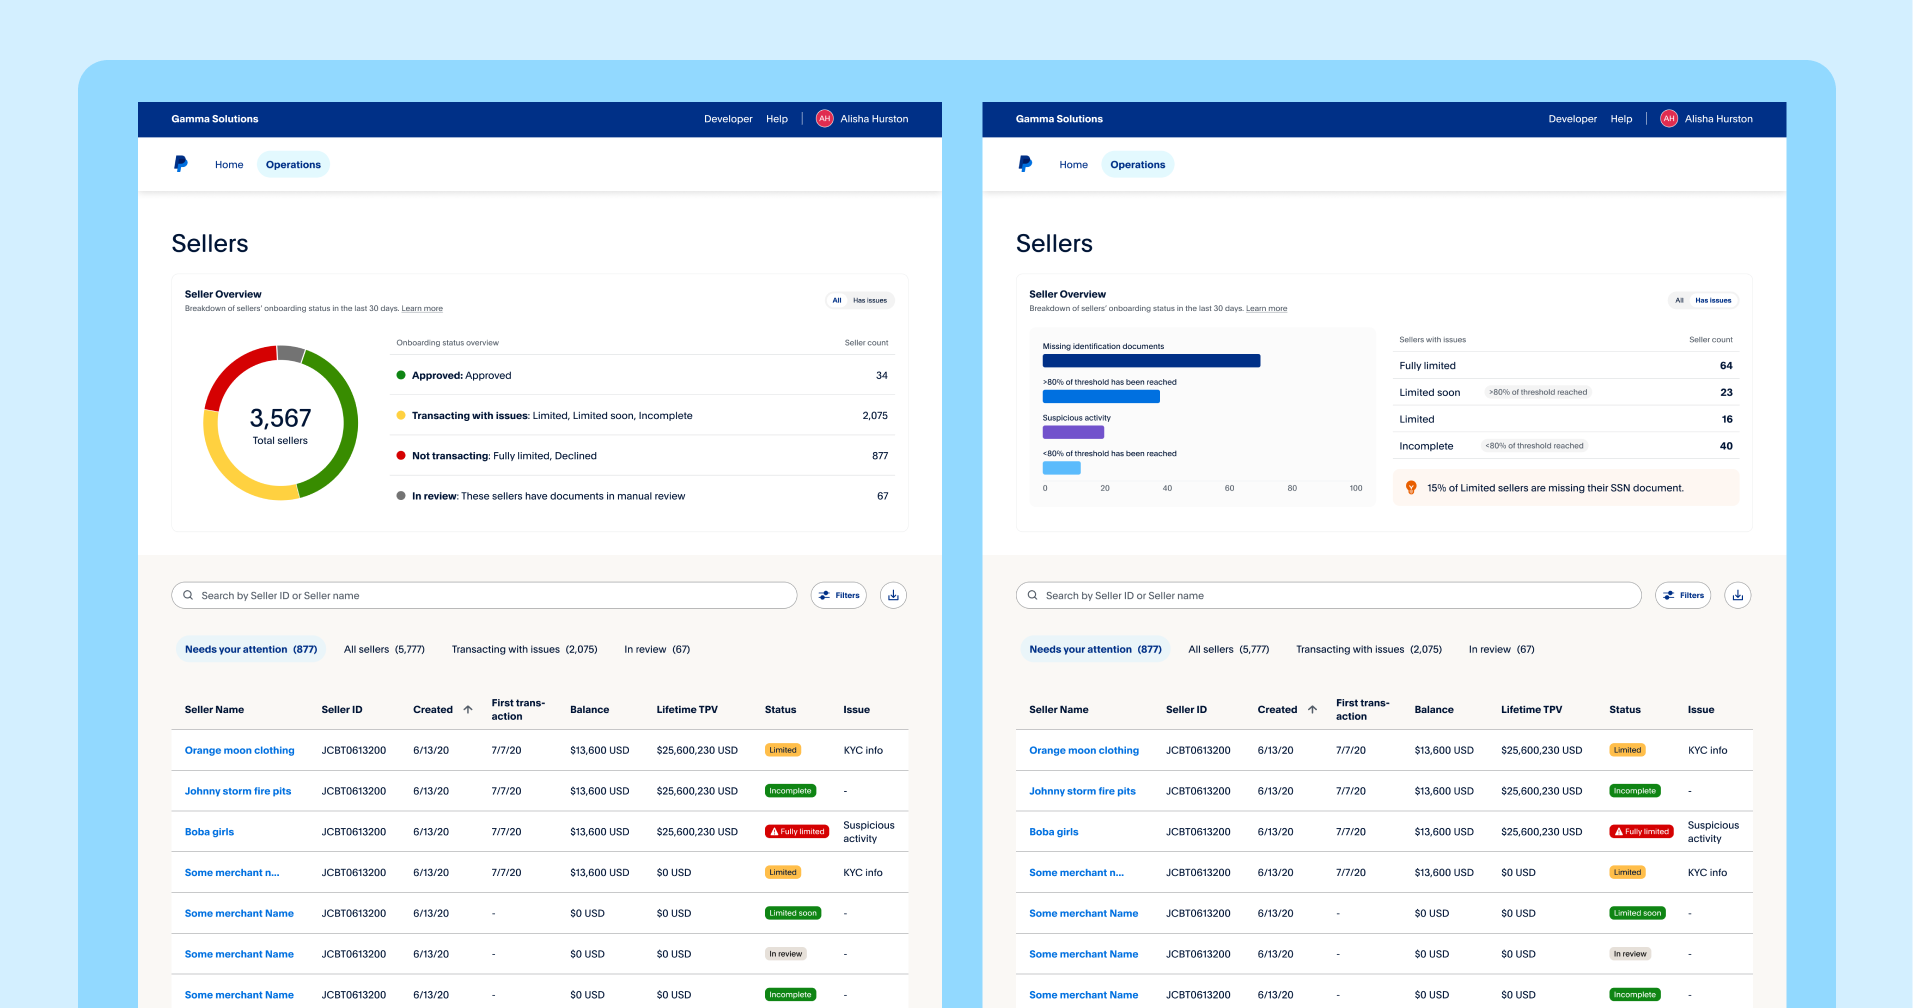Open Filters in right window
The image size is (1913, 1008).
[1683, 595]
